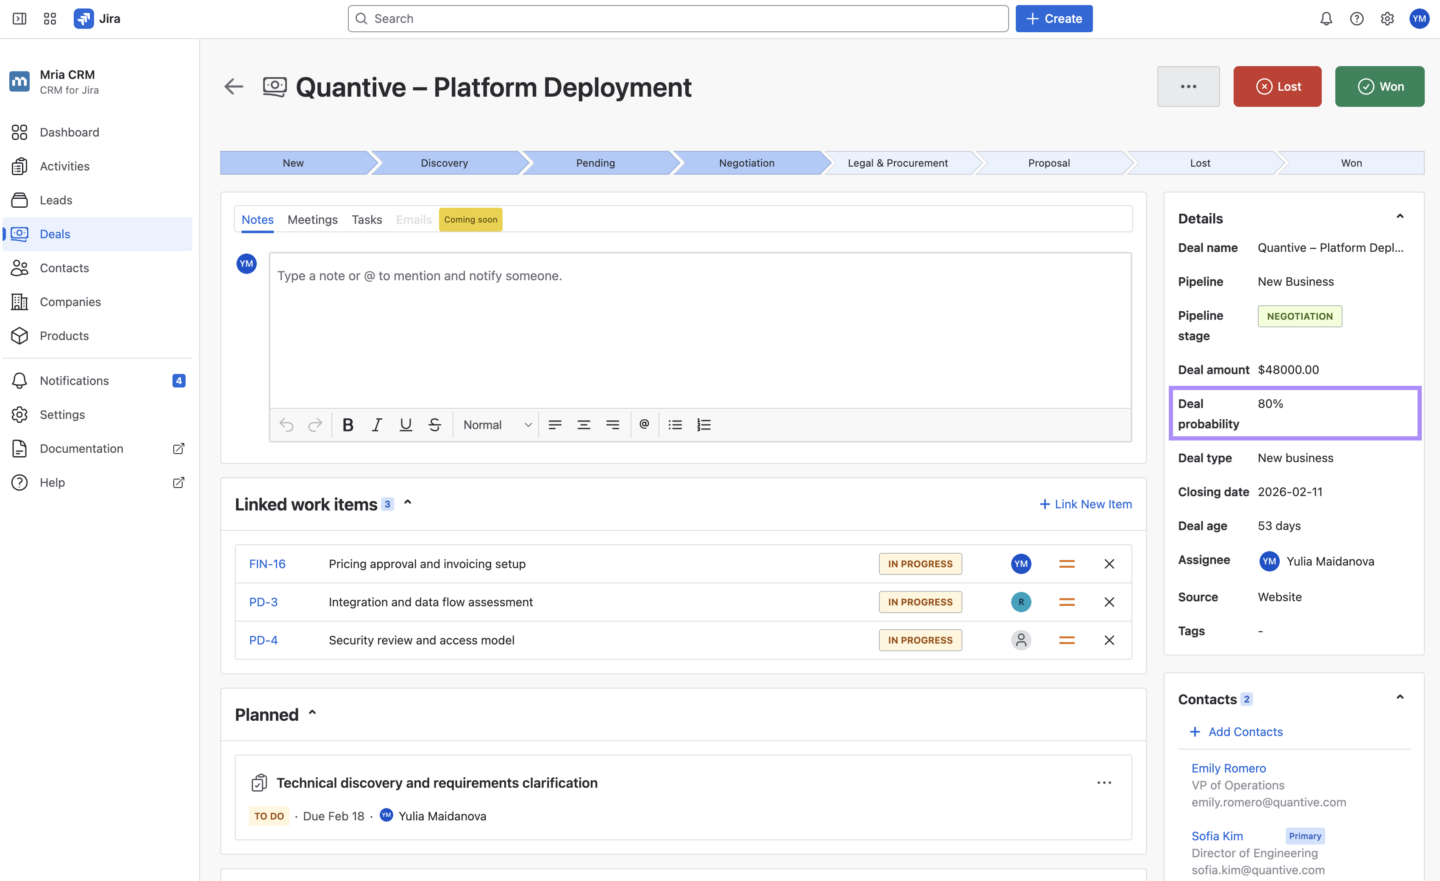Open linked work item FIN-16

(x=267, y=563)
